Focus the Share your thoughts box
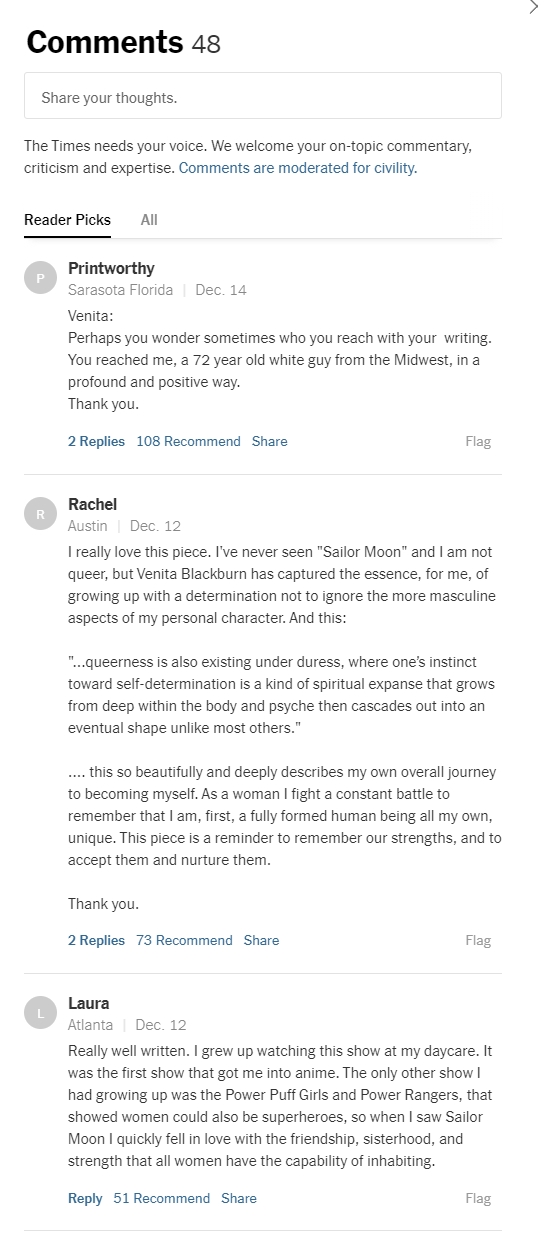538x1234 pixels. (x=263, y=97)
